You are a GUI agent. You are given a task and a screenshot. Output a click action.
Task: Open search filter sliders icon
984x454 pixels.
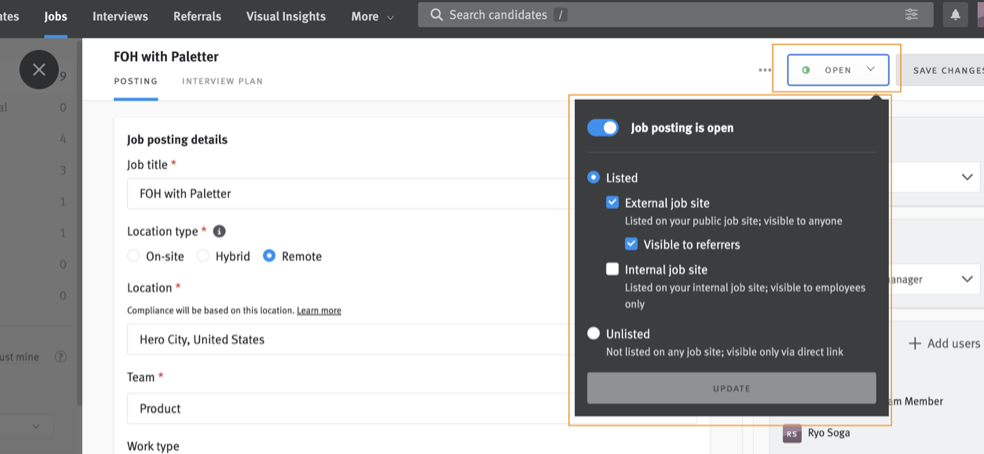(x=911, y=15)
